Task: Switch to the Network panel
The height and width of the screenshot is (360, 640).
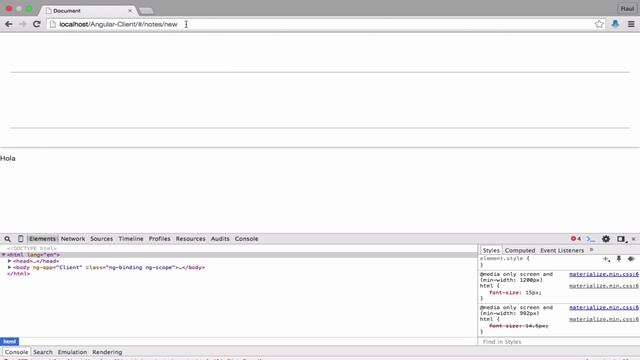Action: pyautogui.click(x=73, y=239)
